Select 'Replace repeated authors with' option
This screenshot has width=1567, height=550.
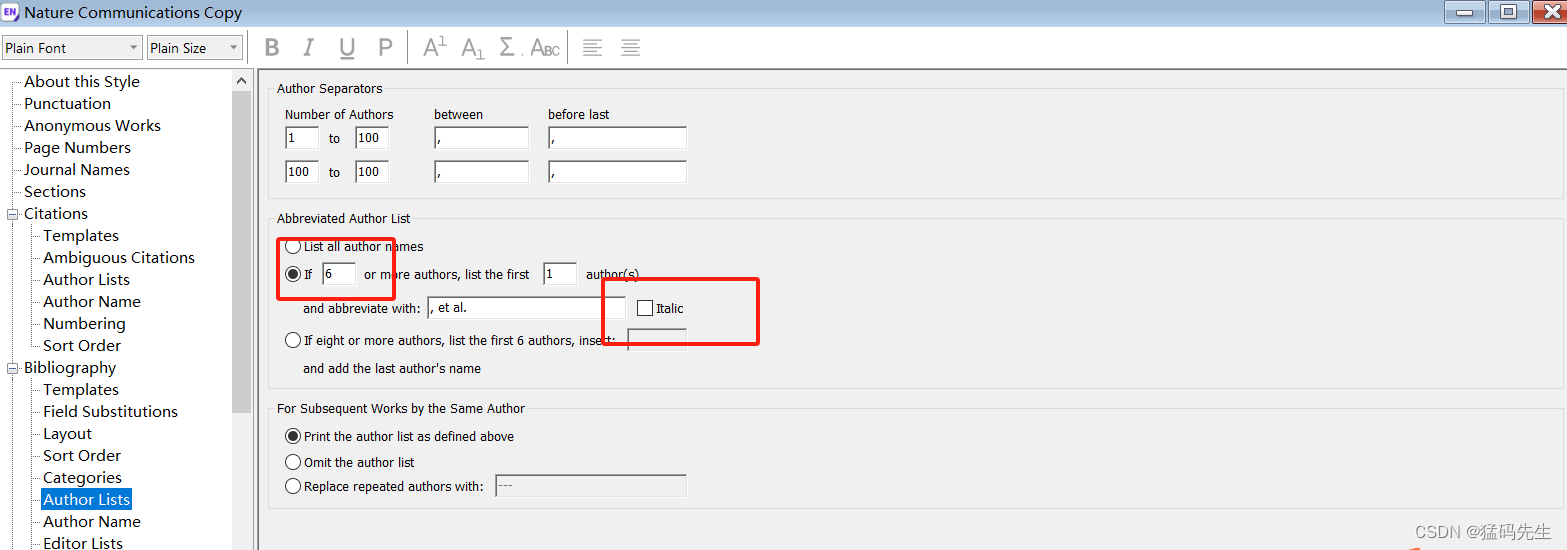(x=293, y=486)
